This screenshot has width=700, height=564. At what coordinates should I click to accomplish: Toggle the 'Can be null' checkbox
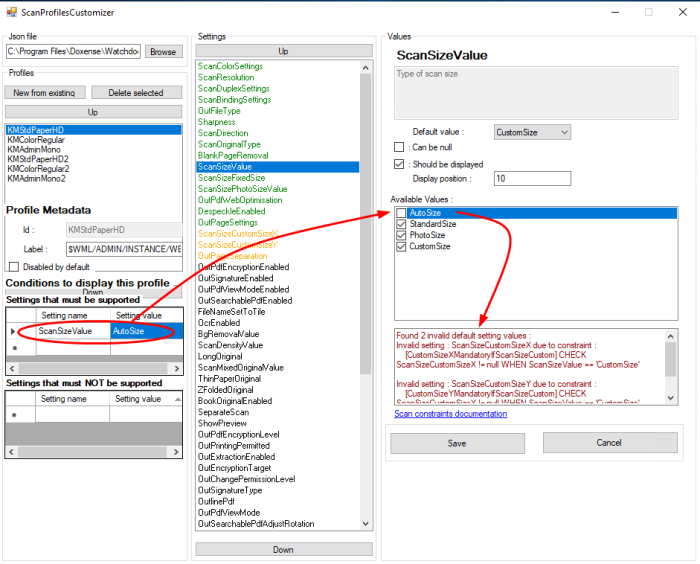pos(400,147)
